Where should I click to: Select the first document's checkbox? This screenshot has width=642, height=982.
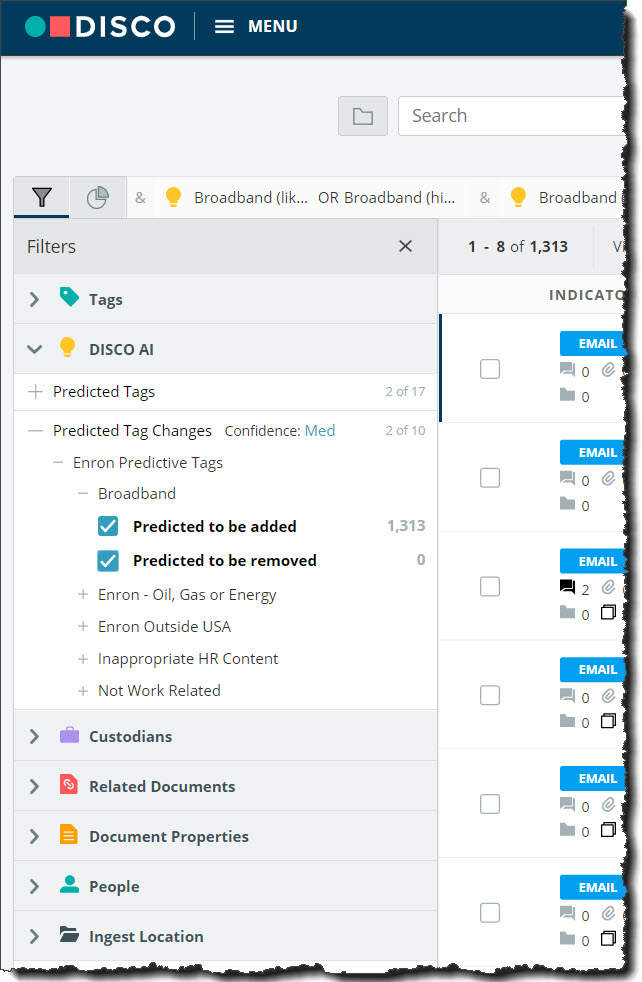[x=490, y=369]
